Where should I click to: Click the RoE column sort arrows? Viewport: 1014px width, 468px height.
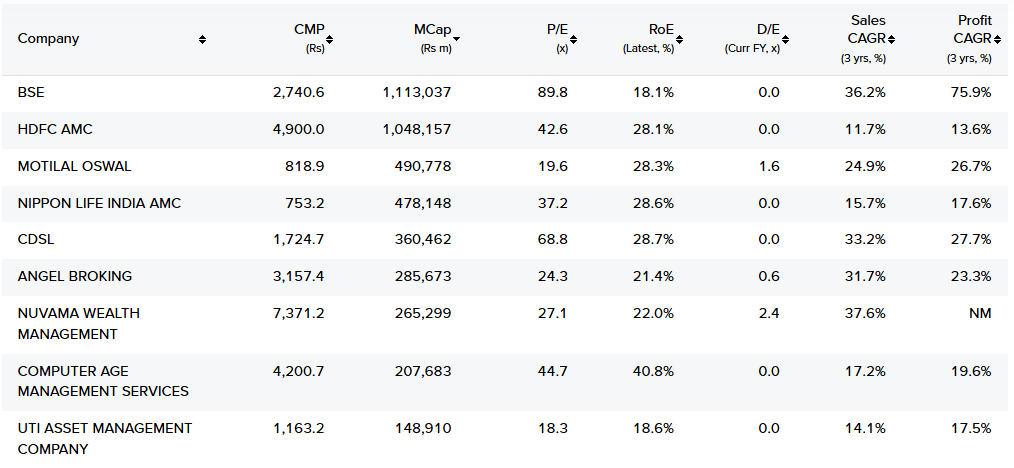click(680, 39)
